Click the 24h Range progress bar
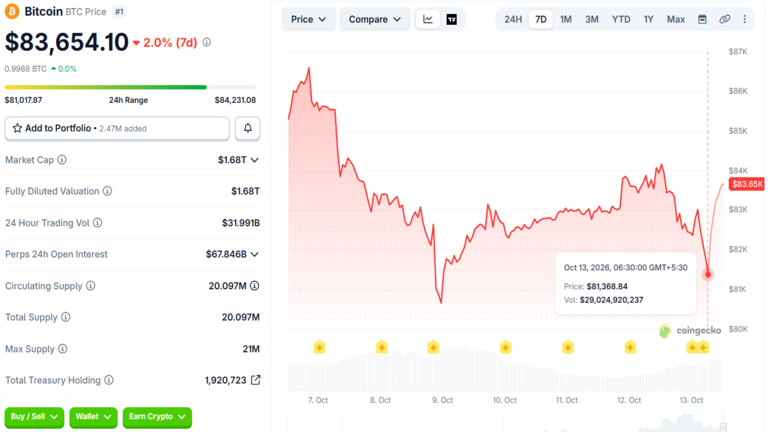This screenshot has width=768, height=432. (x=130, y=87)
